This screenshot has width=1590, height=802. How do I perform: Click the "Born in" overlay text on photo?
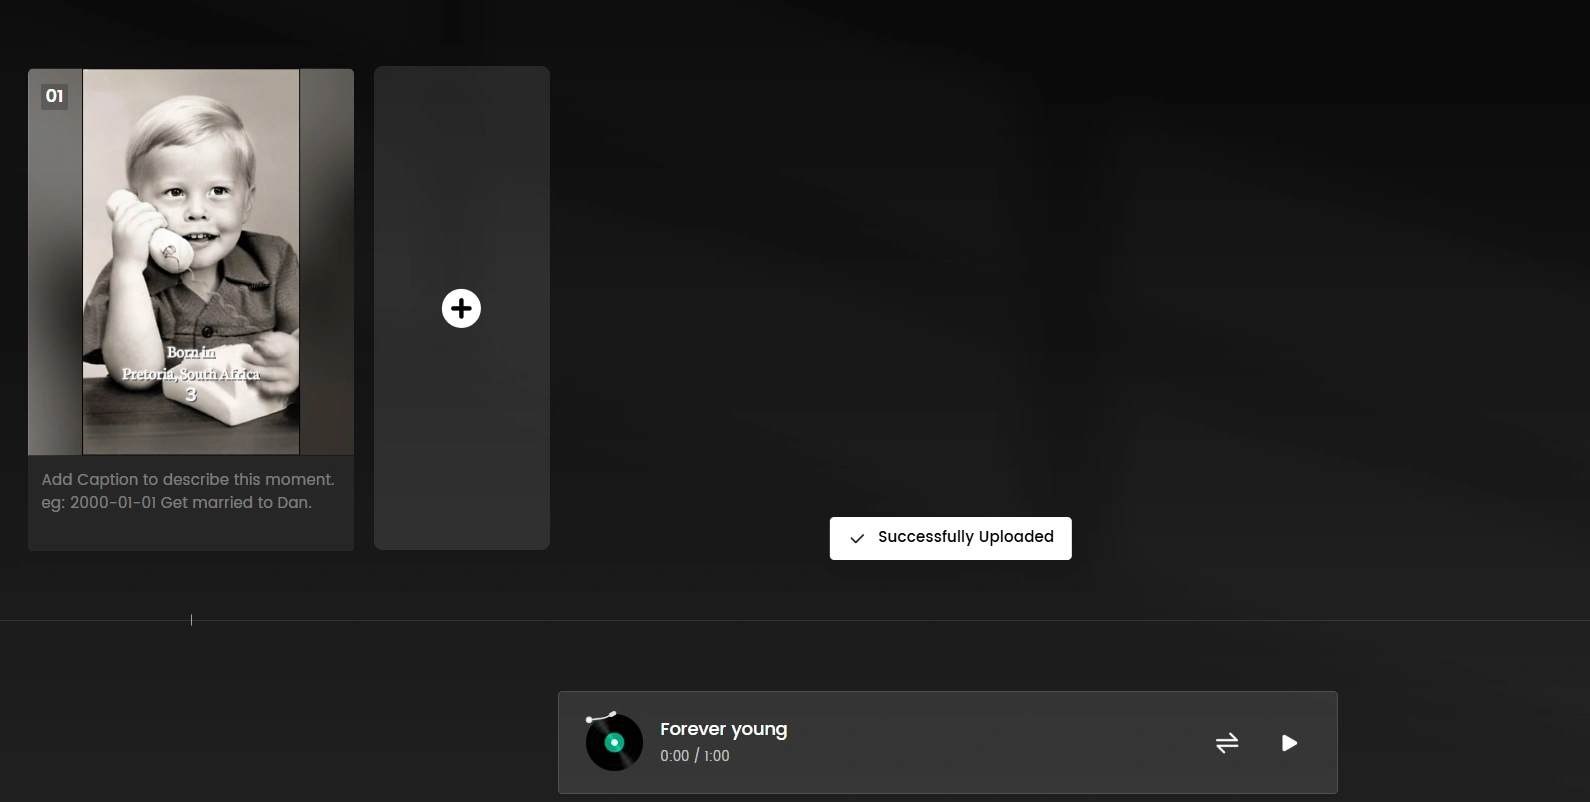tap(191, 352)
